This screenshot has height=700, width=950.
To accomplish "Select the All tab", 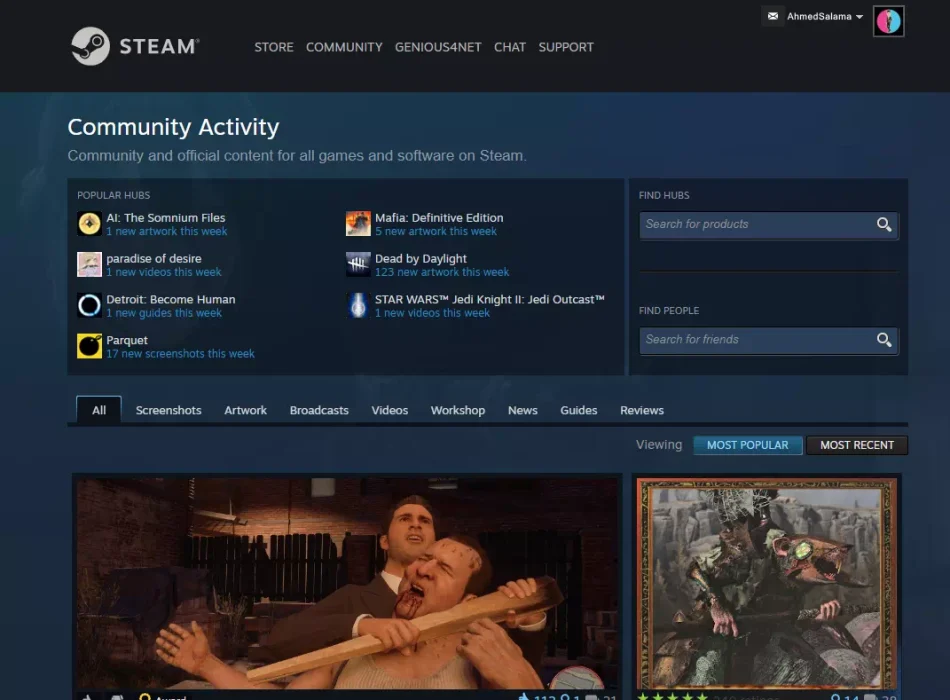I will (99, 410).
